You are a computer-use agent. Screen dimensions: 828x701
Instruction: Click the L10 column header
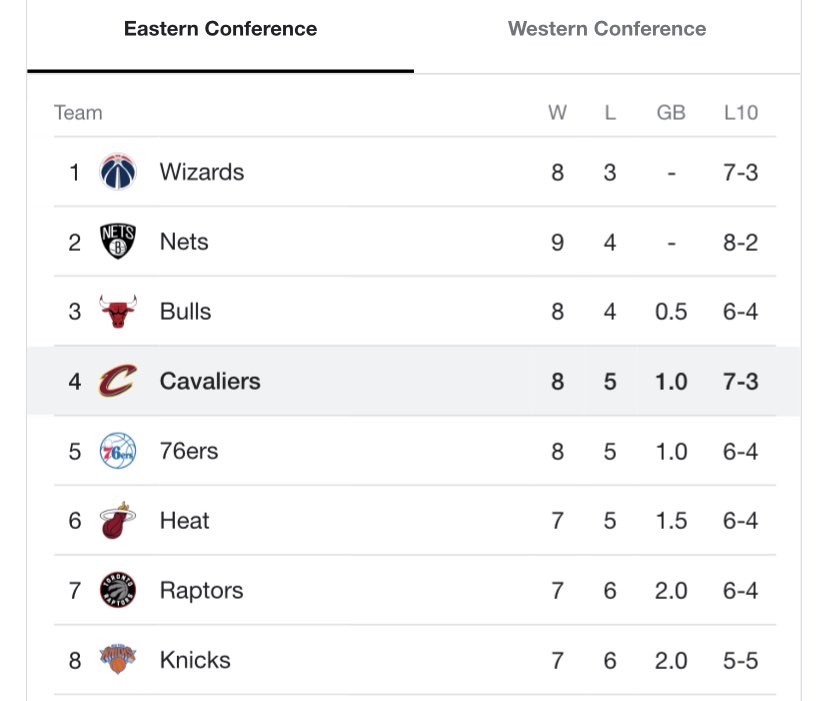741,113
